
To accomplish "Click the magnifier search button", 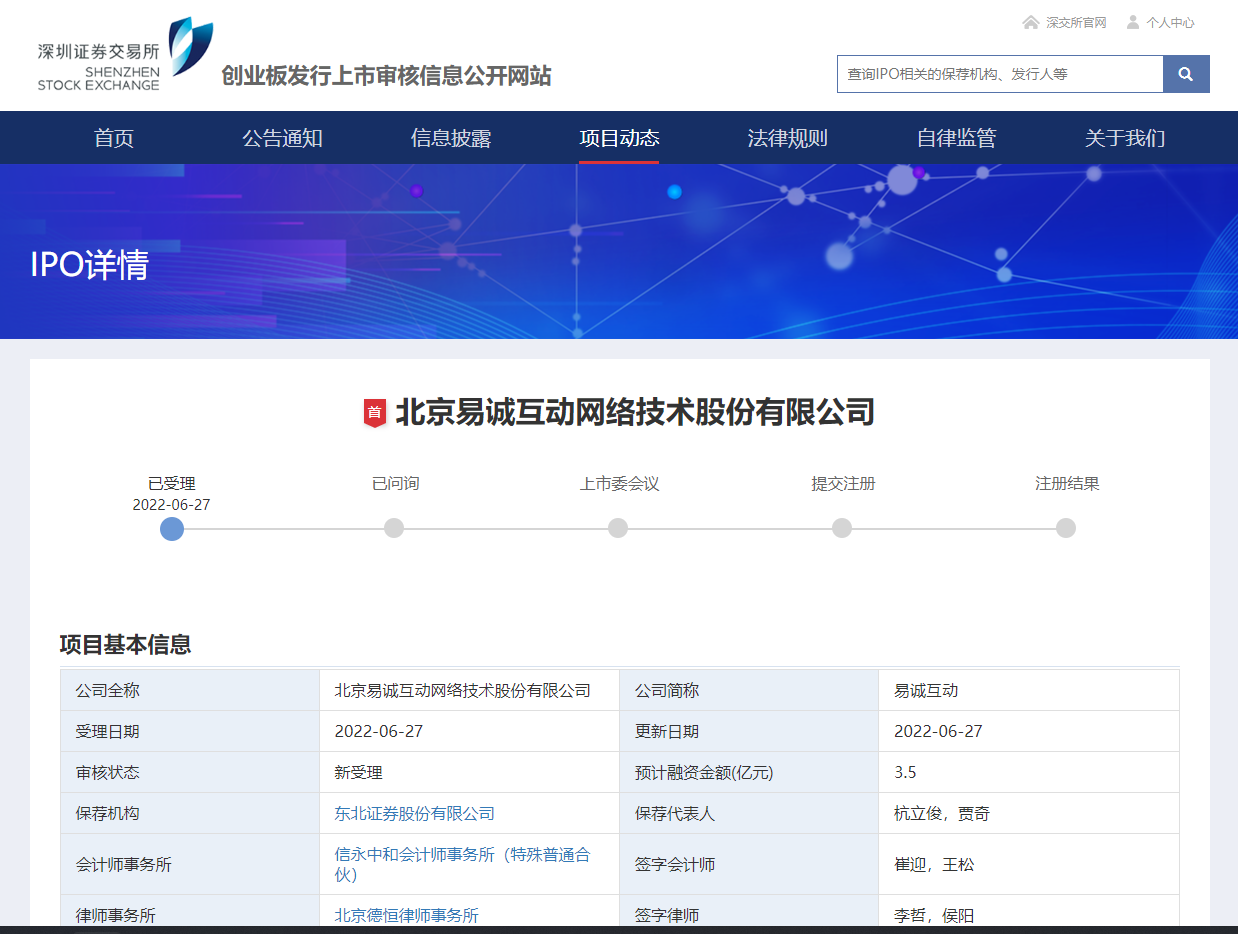I will (x=1186, y=74).
